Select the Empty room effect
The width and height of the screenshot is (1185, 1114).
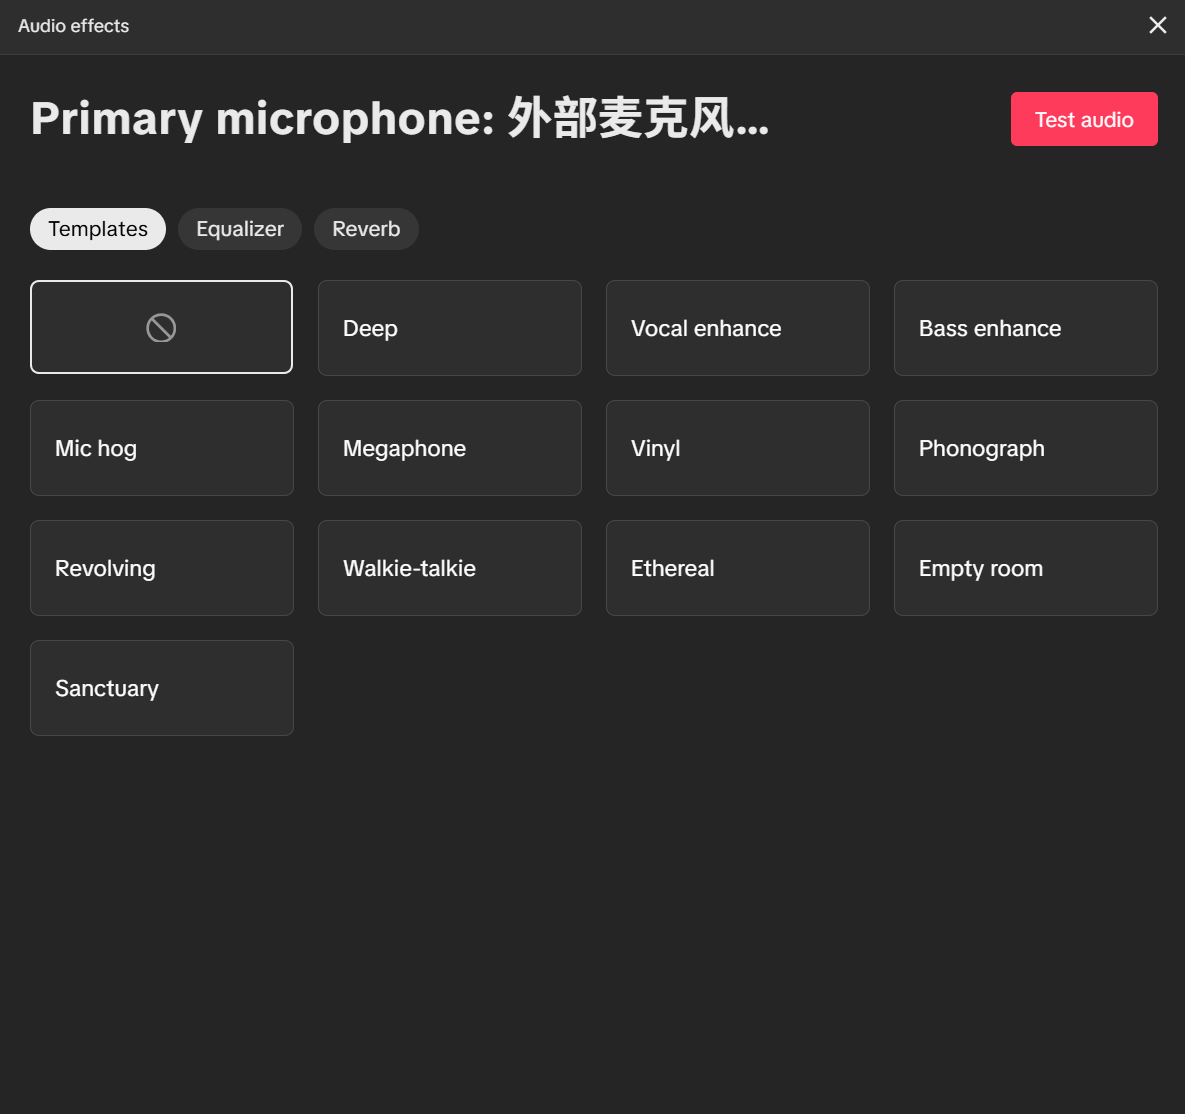pos(1025,568)
